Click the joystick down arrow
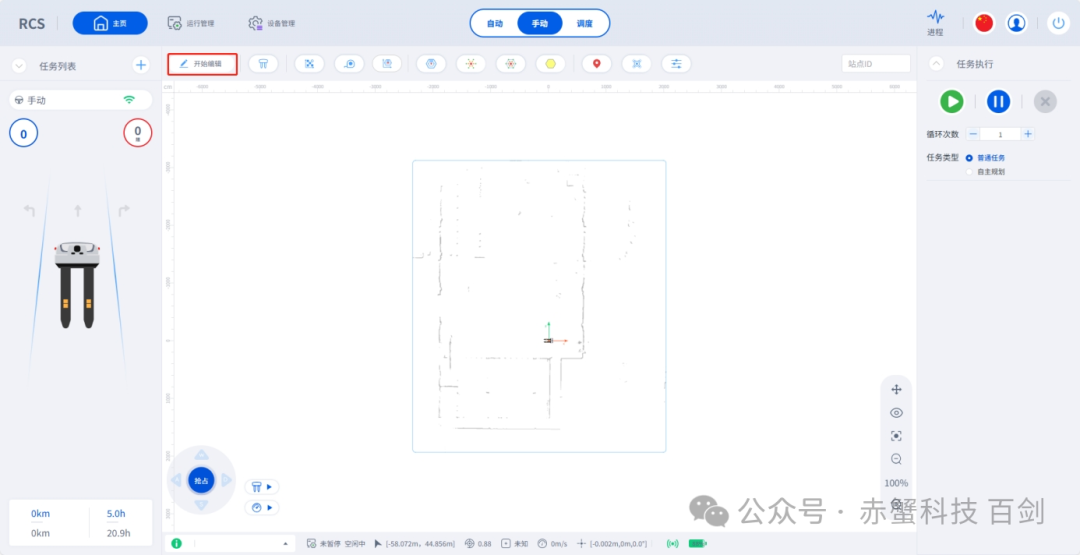Image resolution: width=1080 pixels, height=555 pixels. [201, 506]
